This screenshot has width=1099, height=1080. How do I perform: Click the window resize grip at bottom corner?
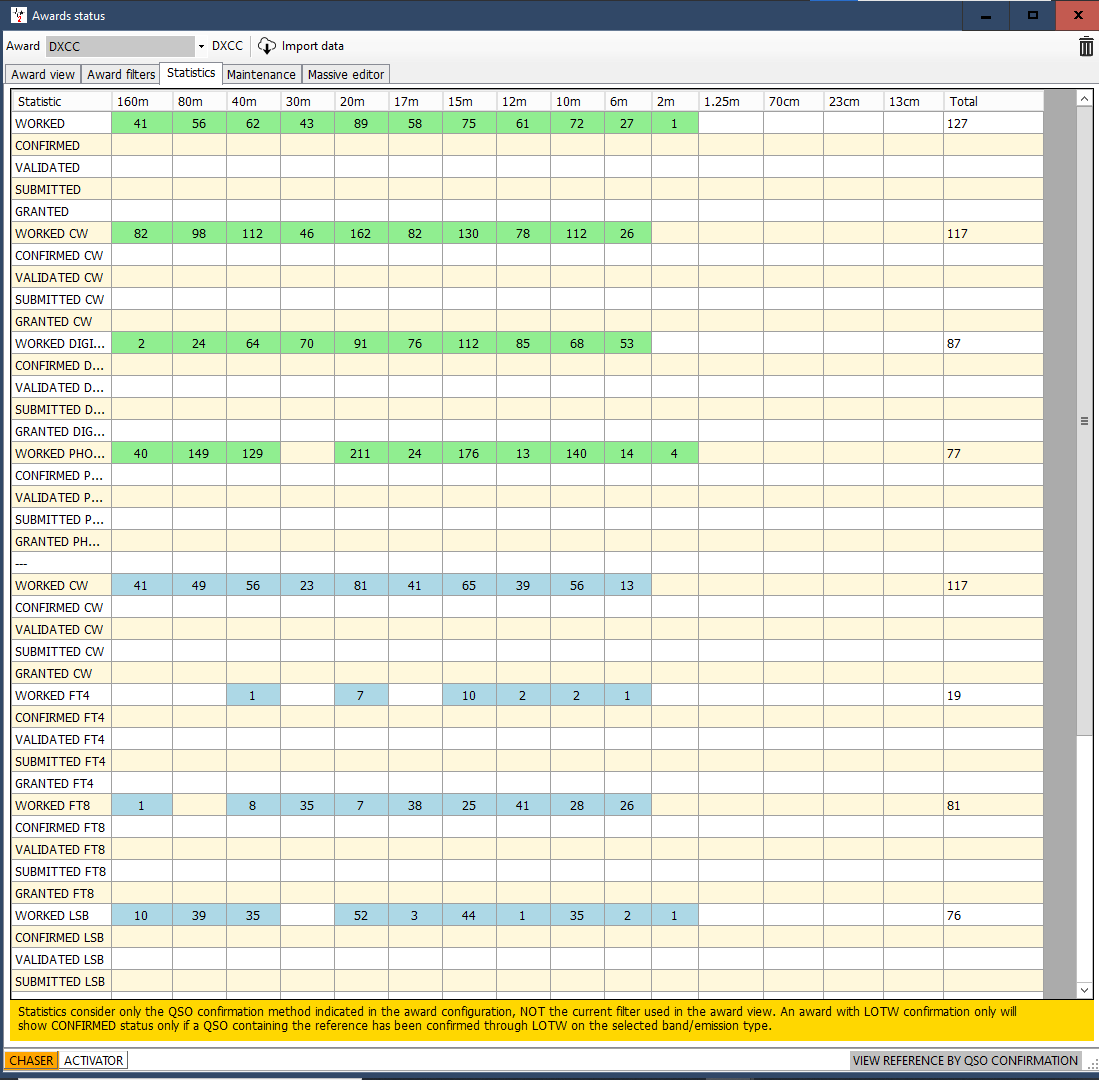1093,1064
